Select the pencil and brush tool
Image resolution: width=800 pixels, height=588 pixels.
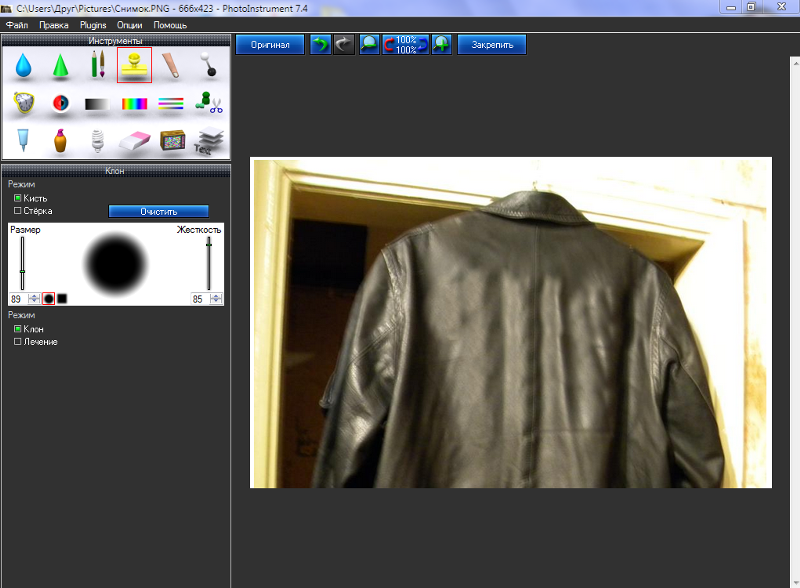[x=97, y=66]
